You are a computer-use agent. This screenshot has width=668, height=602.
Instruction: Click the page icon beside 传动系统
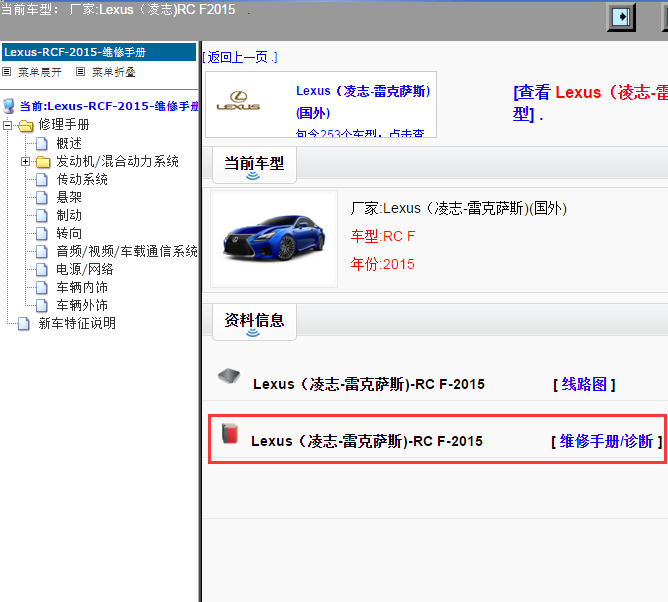click(x=42, y=180)
